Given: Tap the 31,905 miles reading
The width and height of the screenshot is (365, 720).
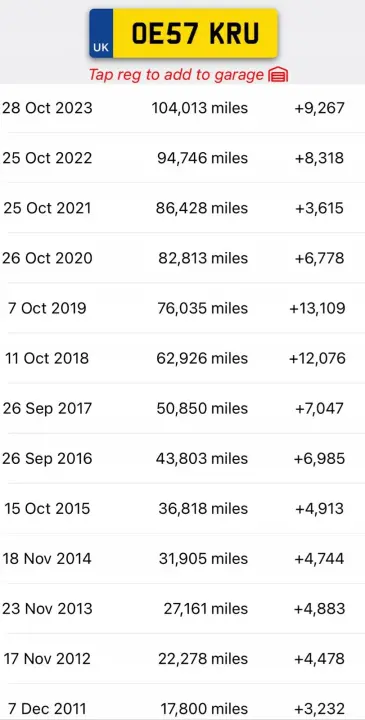Looking at the screenshot, I should click(x=203, y=558).
